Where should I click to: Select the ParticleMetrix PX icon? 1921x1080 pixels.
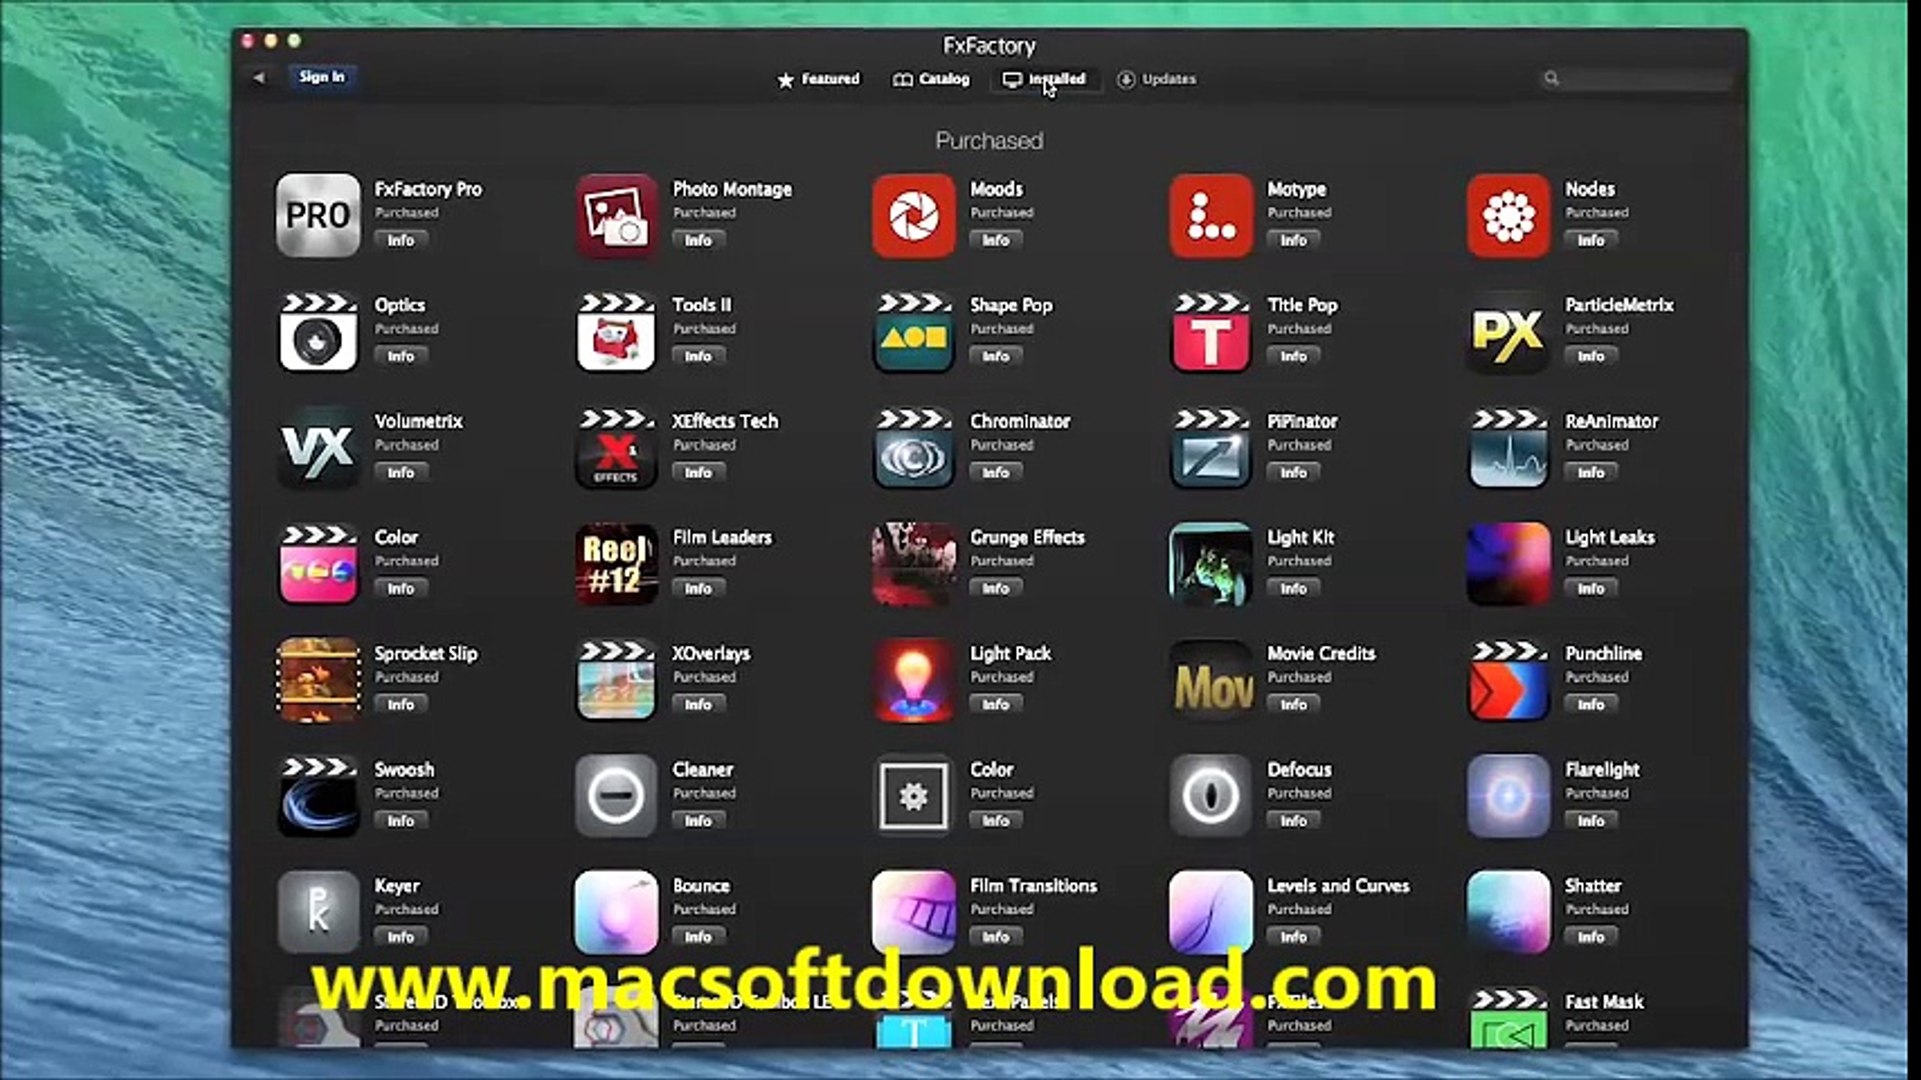(x=1507, y=332)
